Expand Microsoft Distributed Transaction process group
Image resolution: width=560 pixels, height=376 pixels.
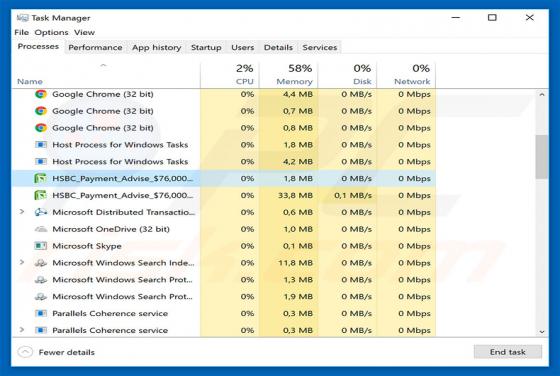click(x=22, y=212)
